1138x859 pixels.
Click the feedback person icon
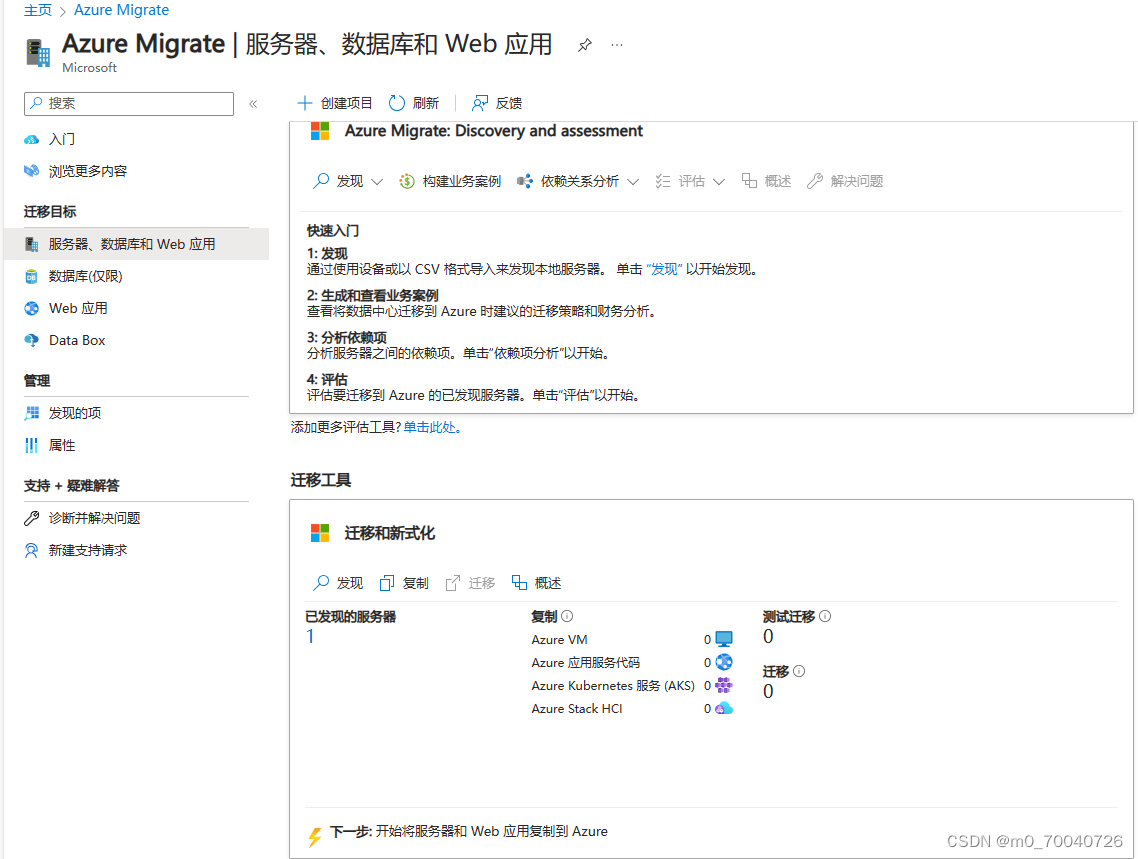(480, 103)
